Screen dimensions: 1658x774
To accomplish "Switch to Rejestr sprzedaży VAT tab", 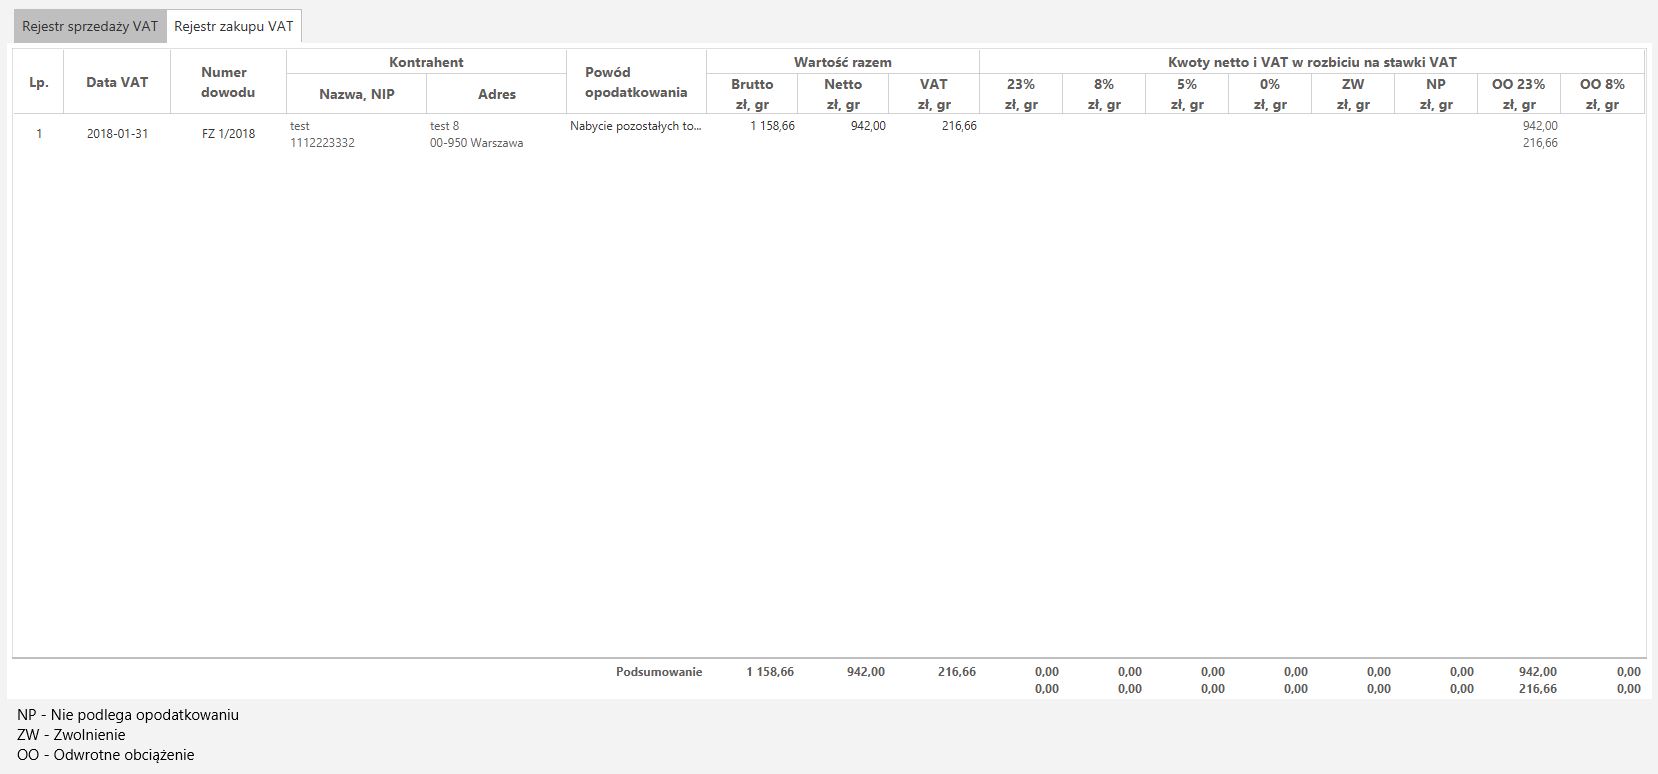I will coord(90,27).
